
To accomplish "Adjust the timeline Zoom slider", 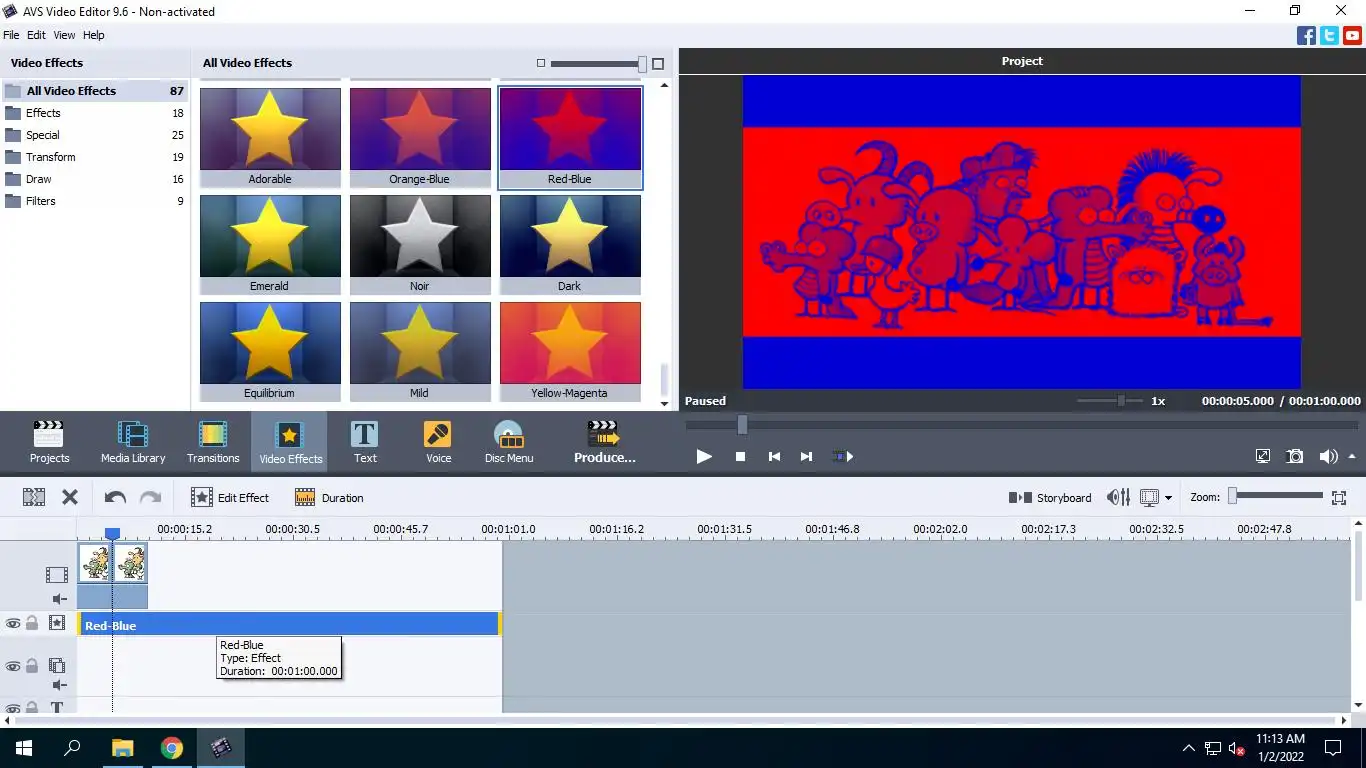I will [x=1277, y=496].
